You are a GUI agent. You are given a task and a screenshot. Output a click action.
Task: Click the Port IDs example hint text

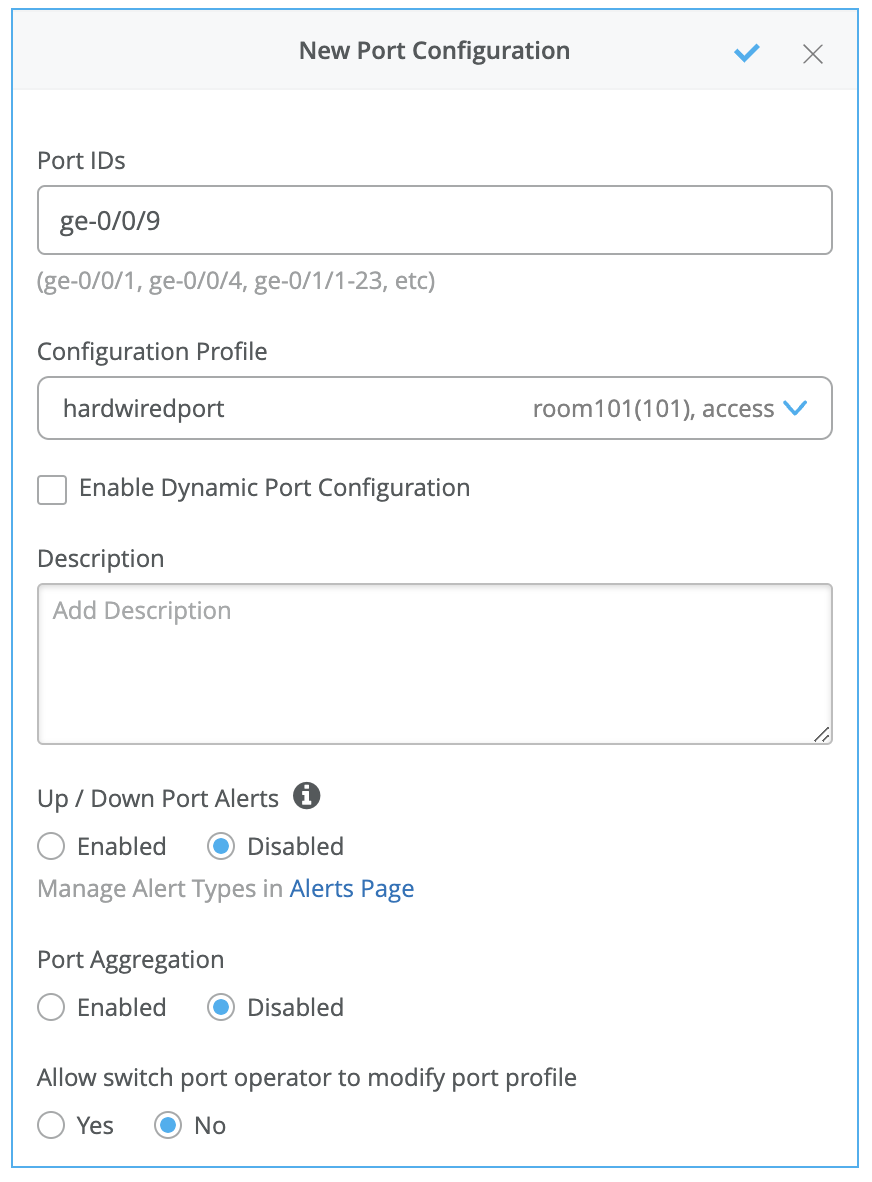point(236,282)
